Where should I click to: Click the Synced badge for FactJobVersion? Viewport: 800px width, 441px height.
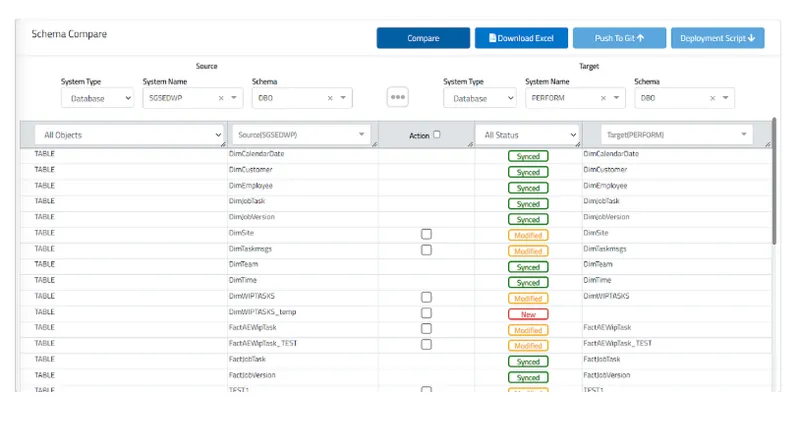click(x=528, y=377)
